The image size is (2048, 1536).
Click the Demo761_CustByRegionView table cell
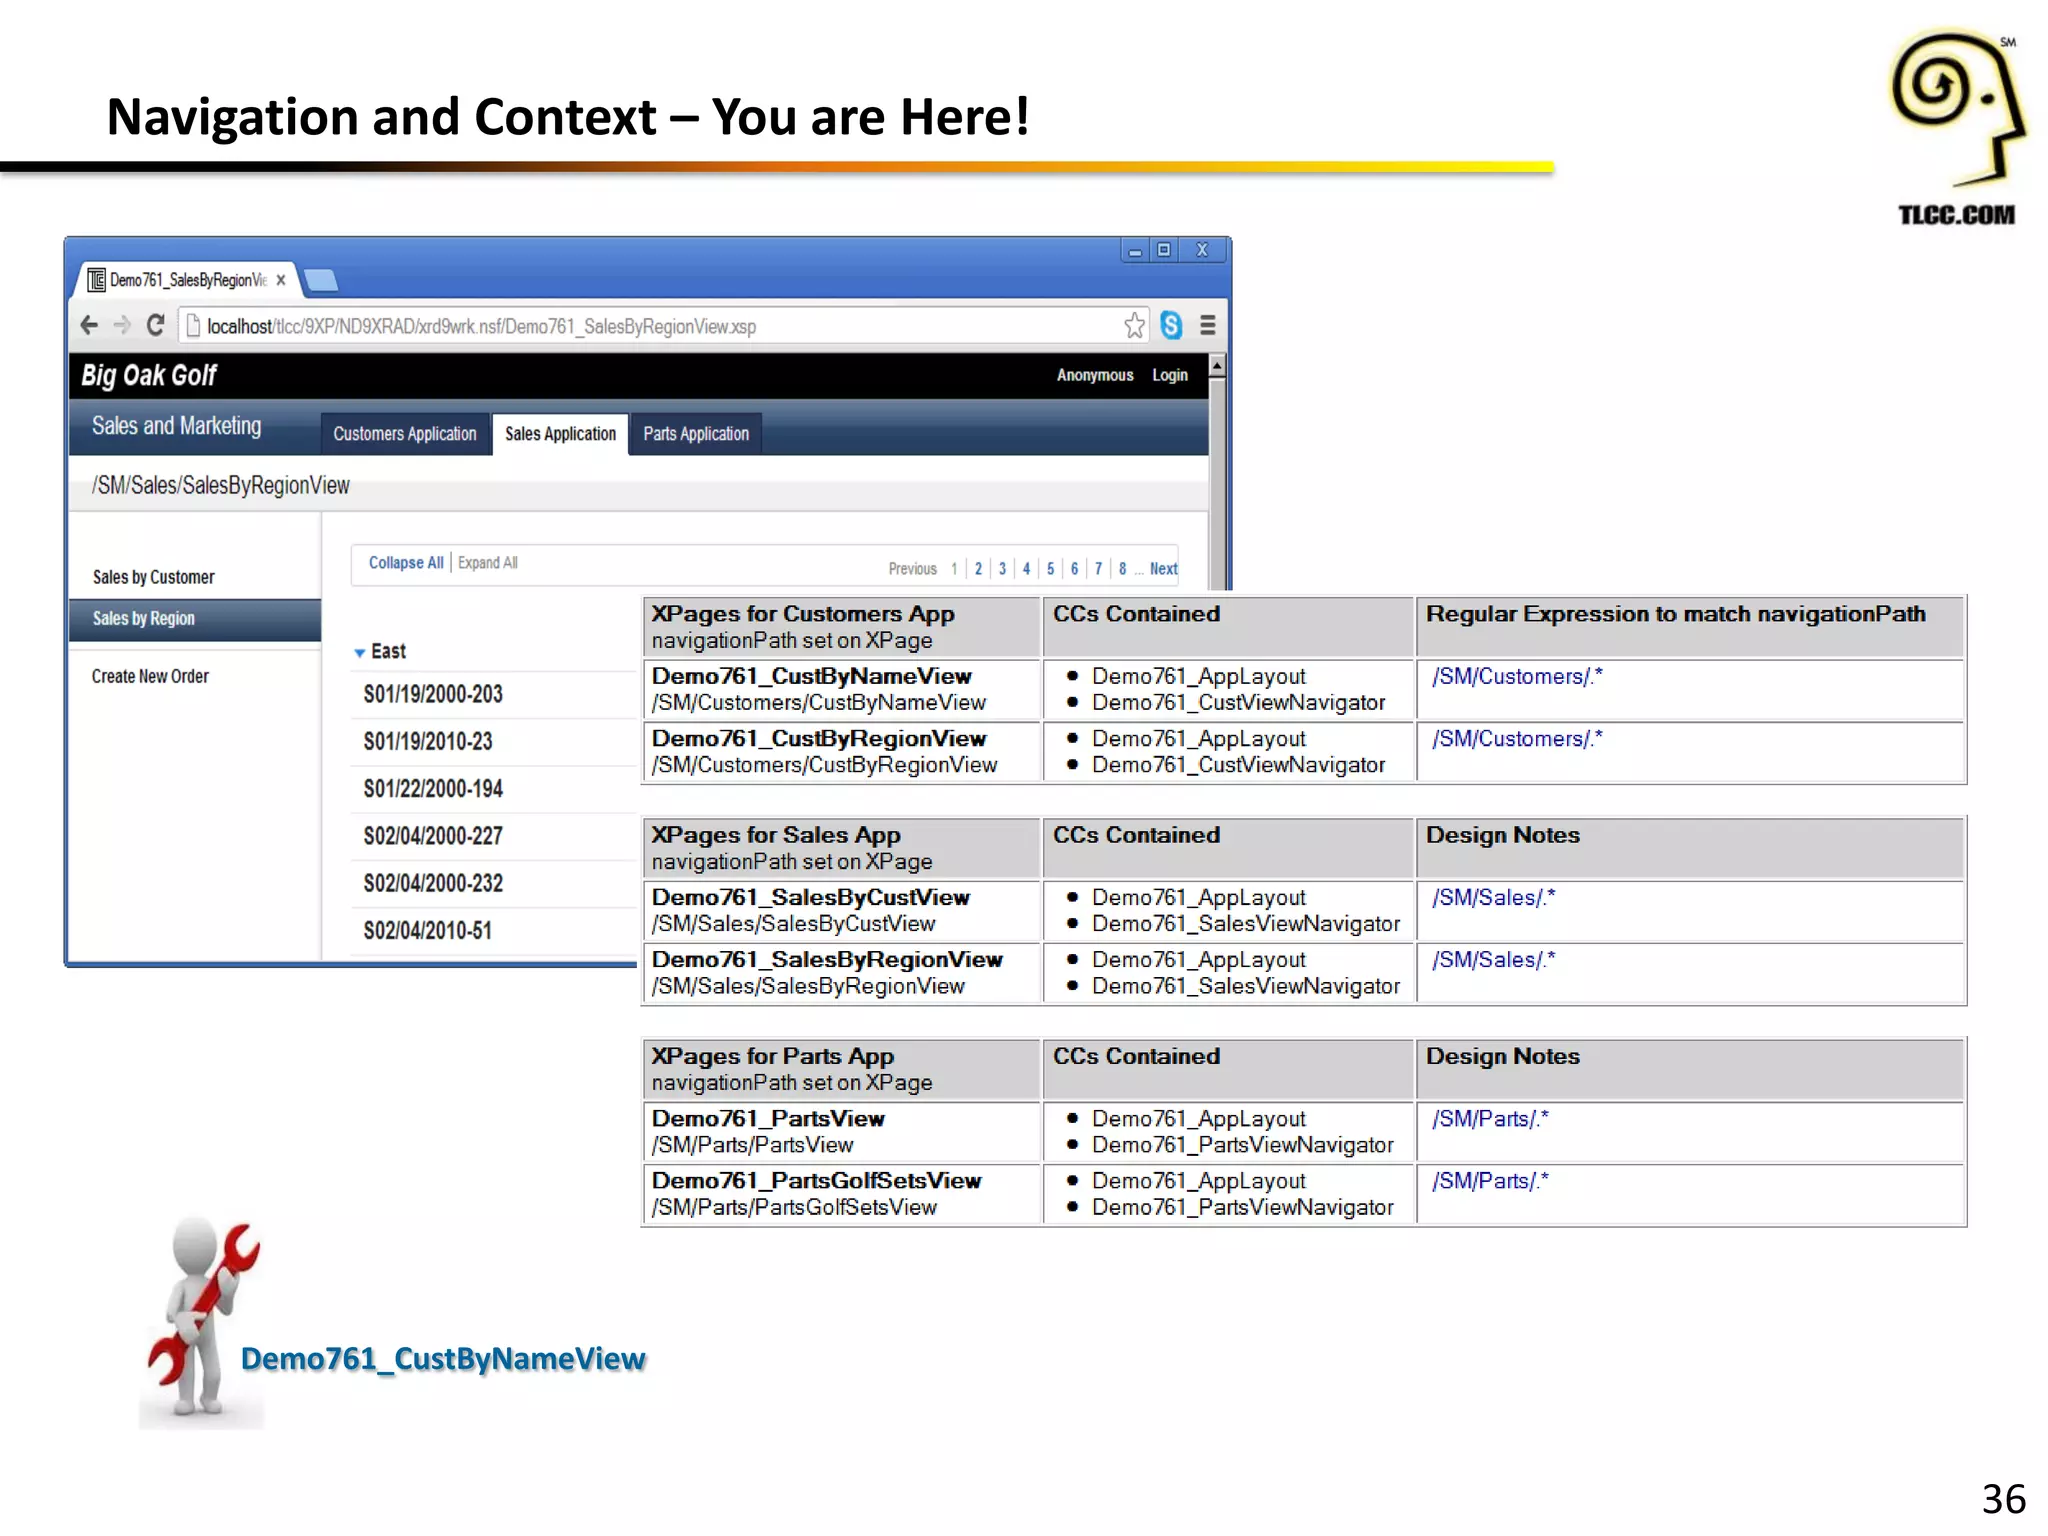[841, 751]
